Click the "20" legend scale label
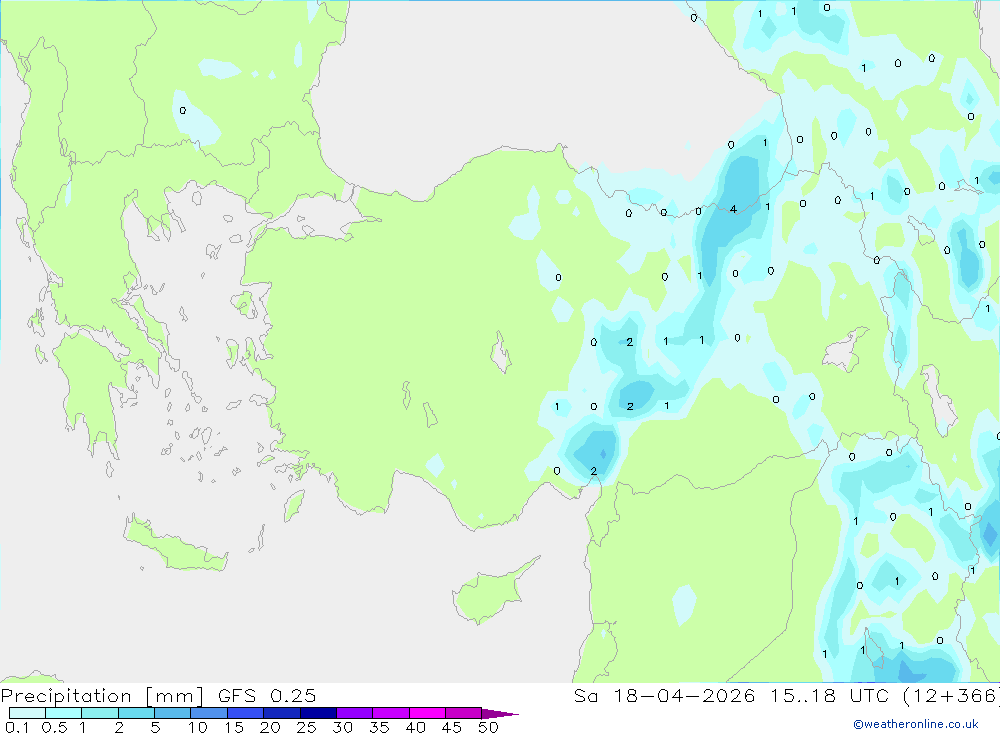Screen dimensions: 1000x733 (x=270, y=727)
